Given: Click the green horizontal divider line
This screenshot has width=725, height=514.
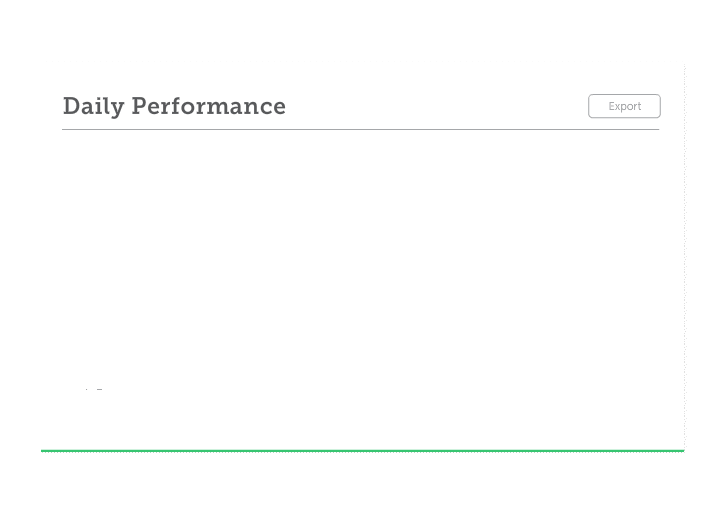Looking at the screenshot, I should [x=362, y=451].
